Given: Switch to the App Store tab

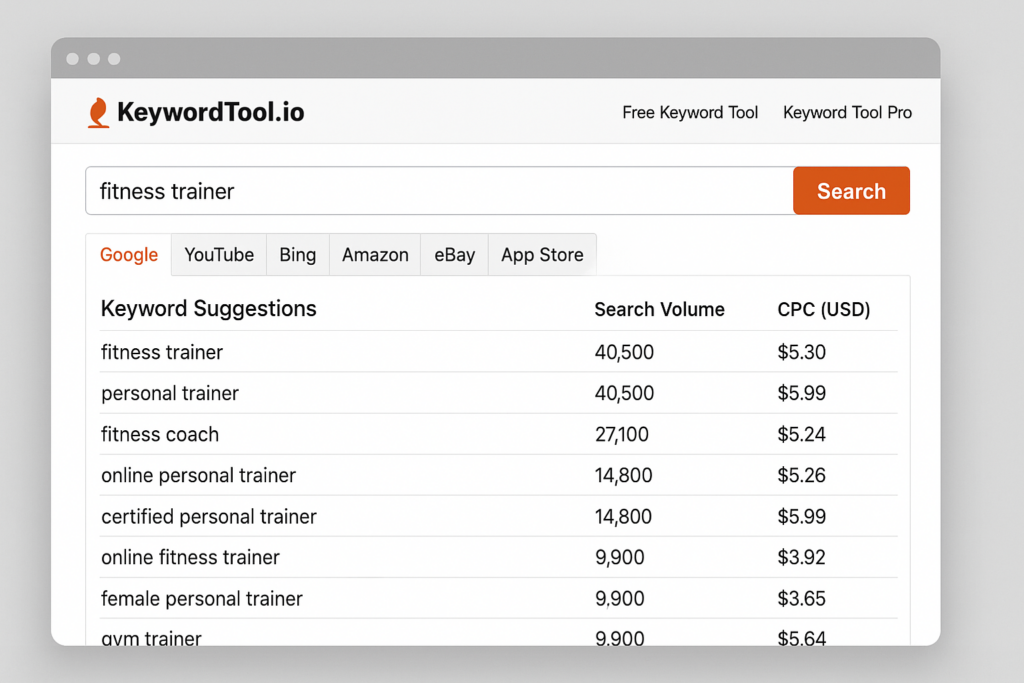Looking at the screenshot, I should click(542, 255).
